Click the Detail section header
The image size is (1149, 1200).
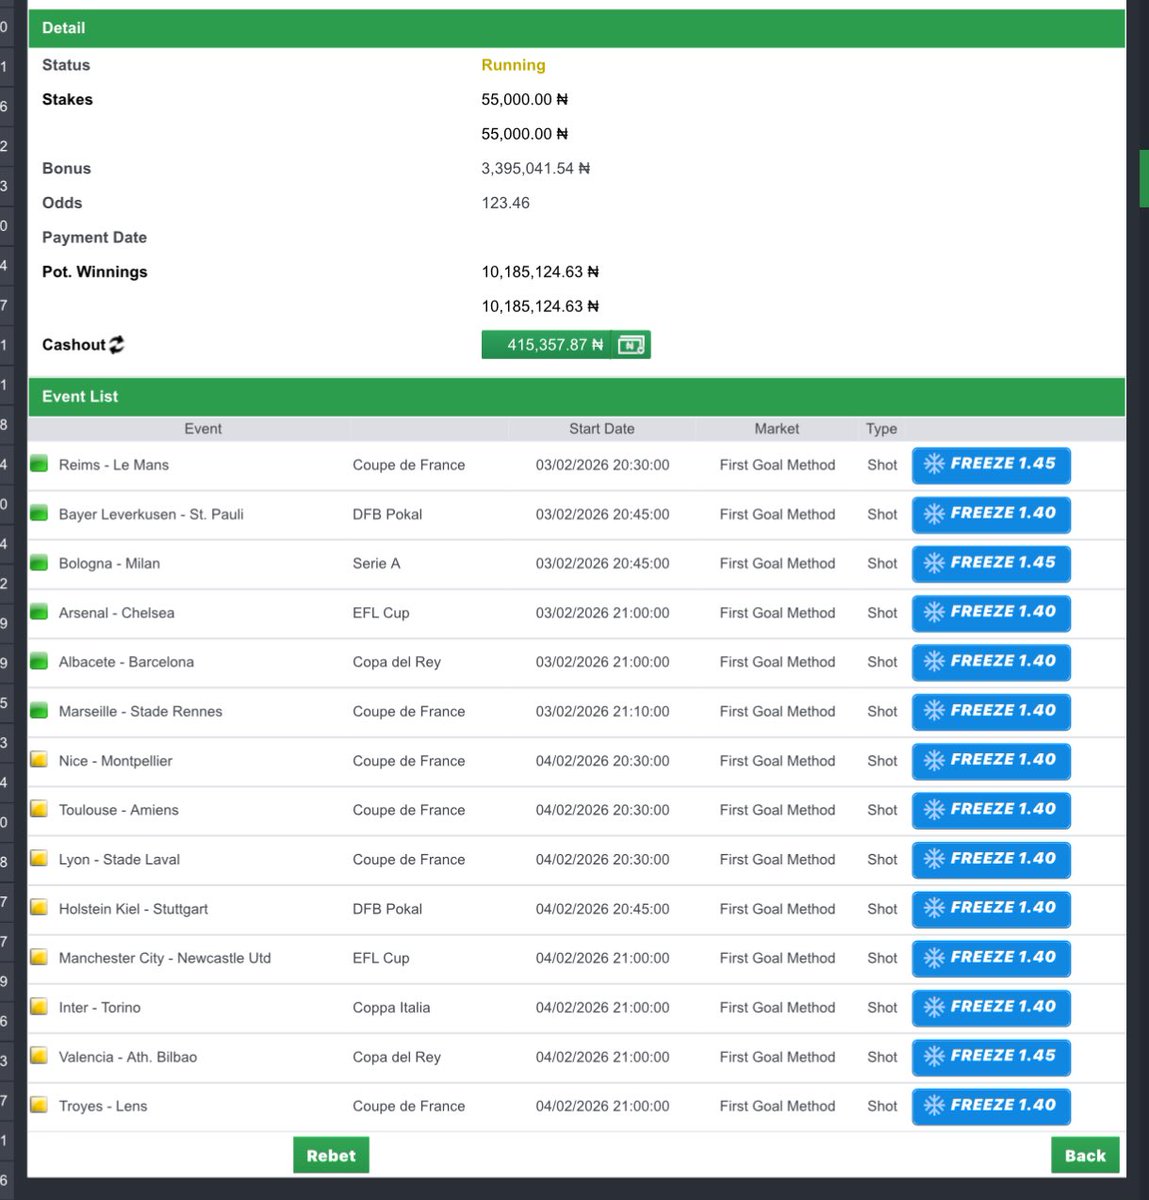pos(576,28)
